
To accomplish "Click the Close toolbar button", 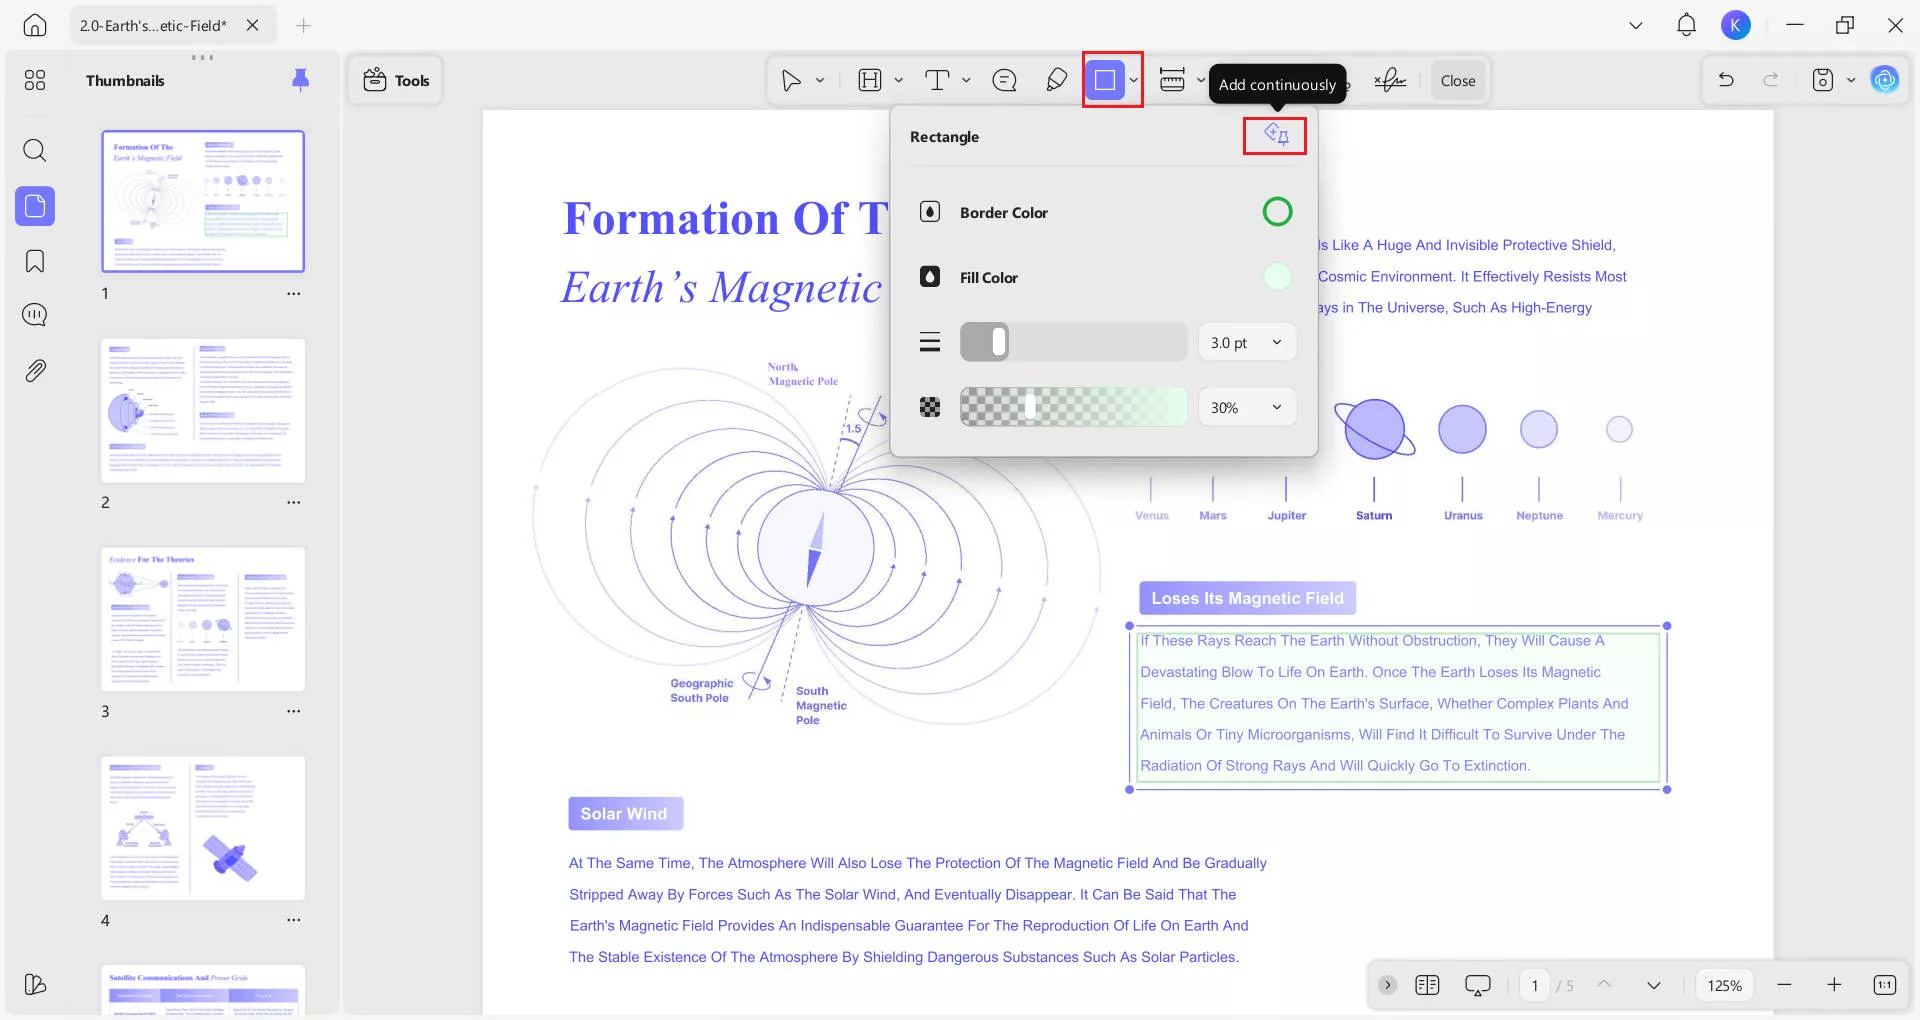I will click(x=1457, y=81).
